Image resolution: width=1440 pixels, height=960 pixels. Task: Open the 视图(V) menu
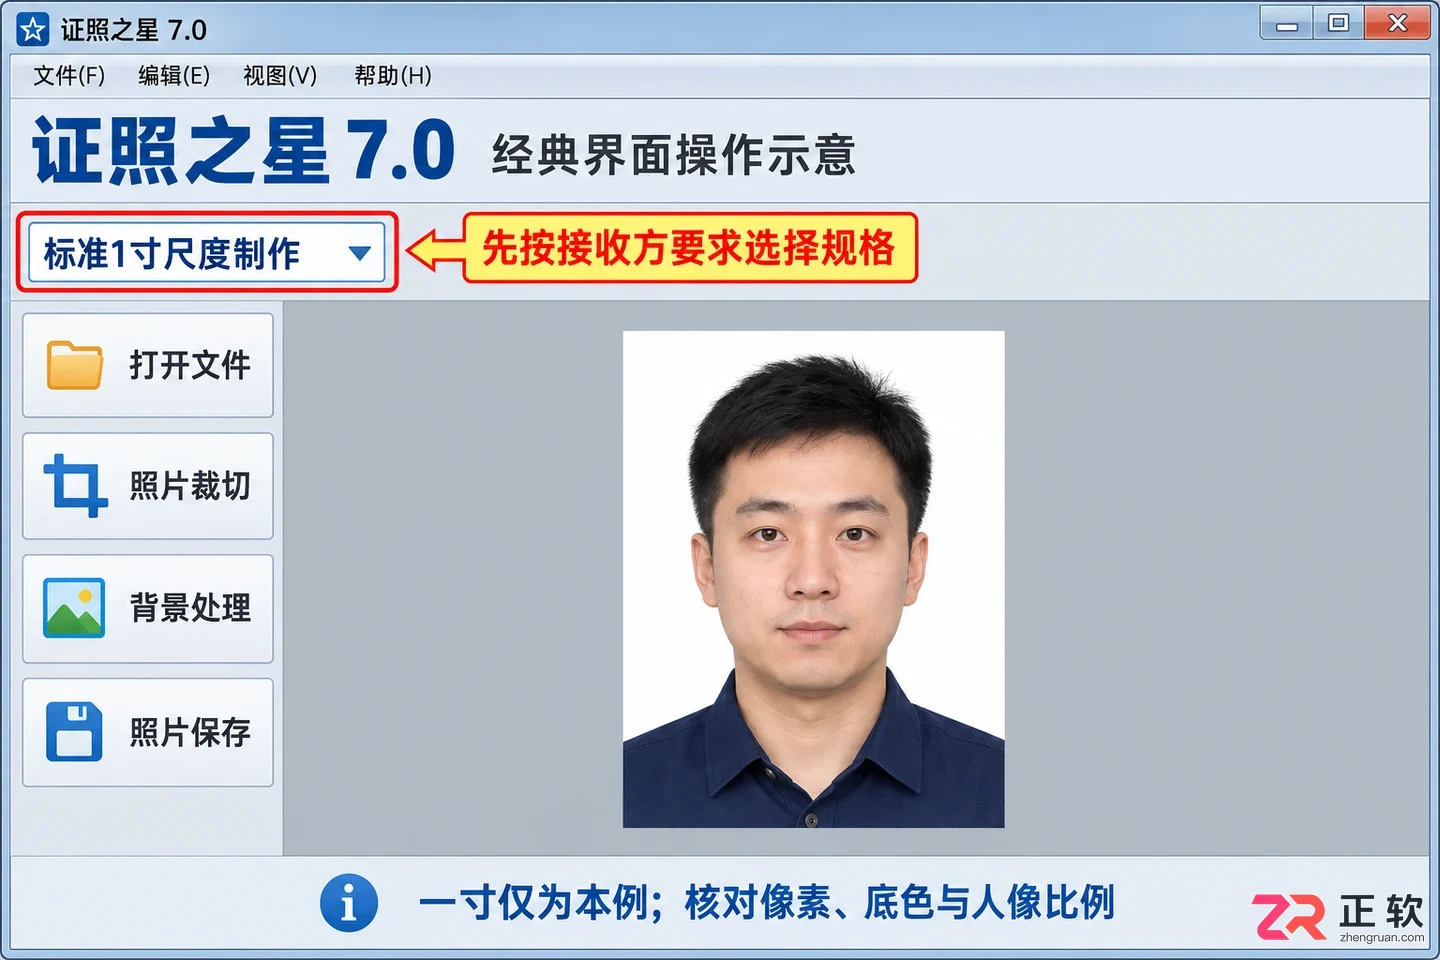click(x=280, y=76)
